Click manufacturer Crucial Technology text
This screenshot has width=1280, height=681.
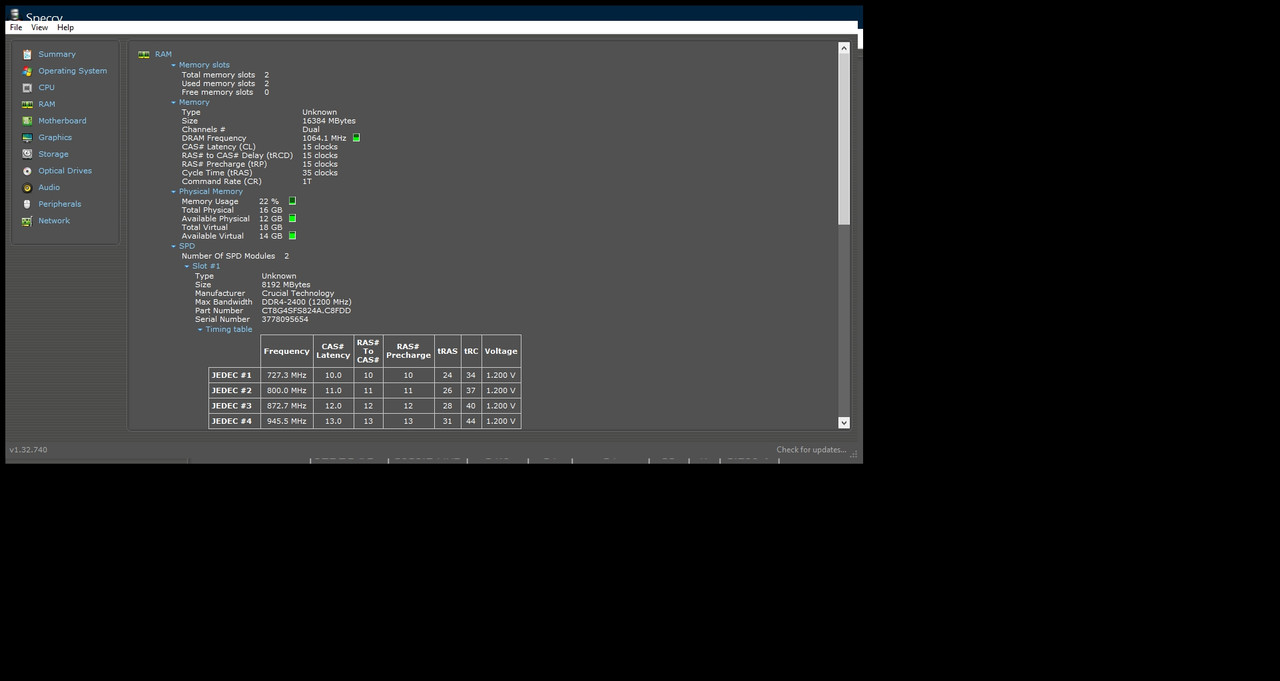click(x=298, y=294)
